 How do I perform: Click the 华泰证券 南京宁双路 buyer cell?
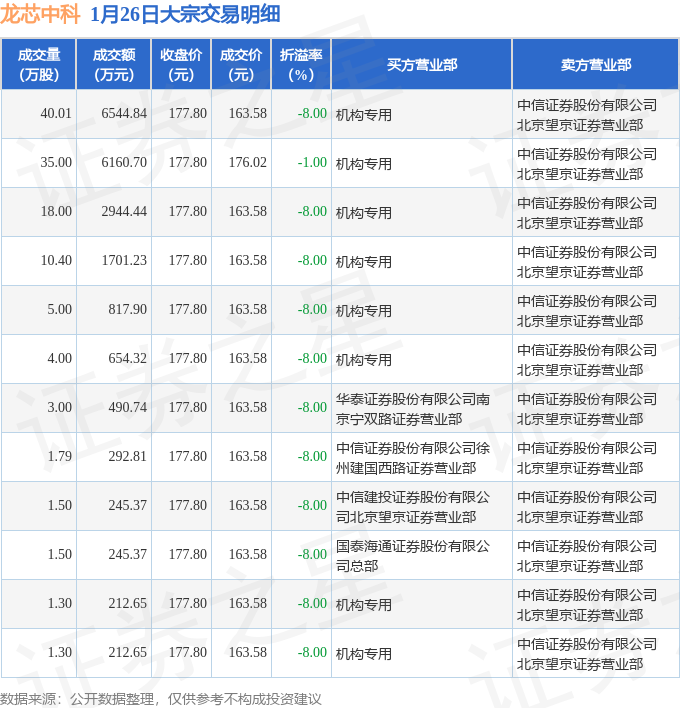pyautogui.click(x=413, y=408)
